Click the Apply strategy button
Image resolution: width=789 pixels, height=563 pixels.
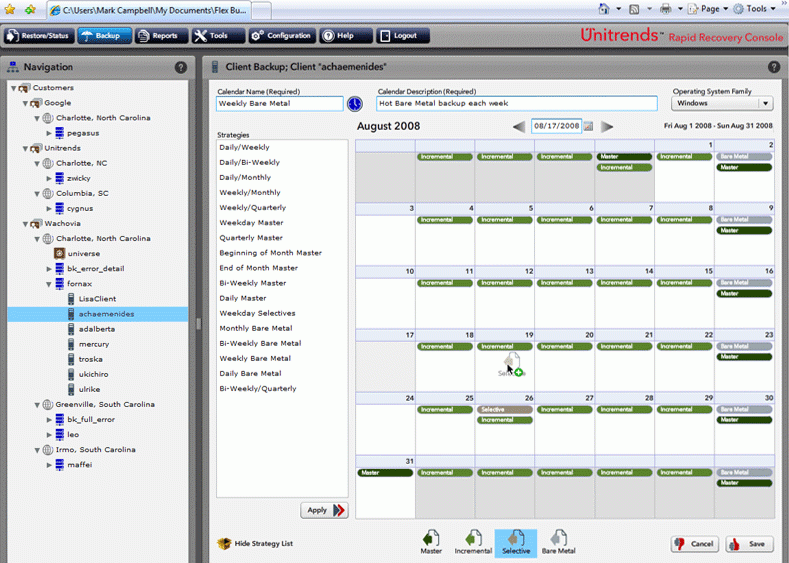point(325,510)
